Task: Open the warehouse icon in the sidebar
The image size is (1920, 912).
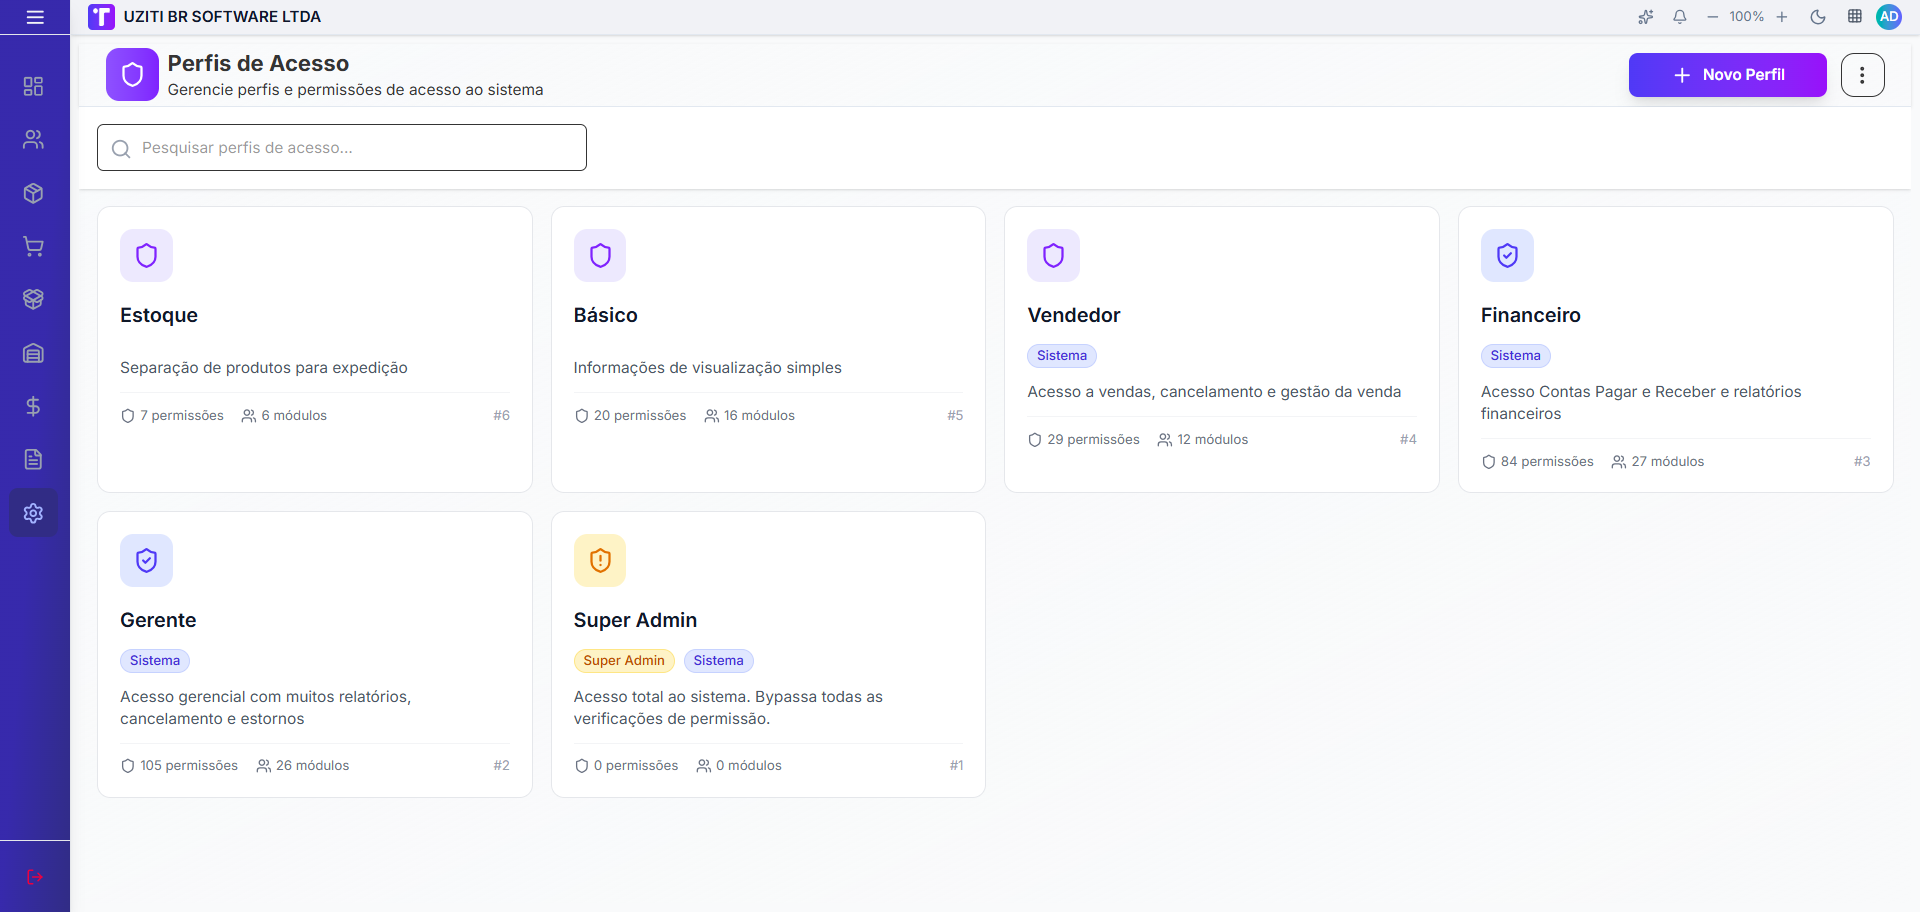Action: coord(33,353)
